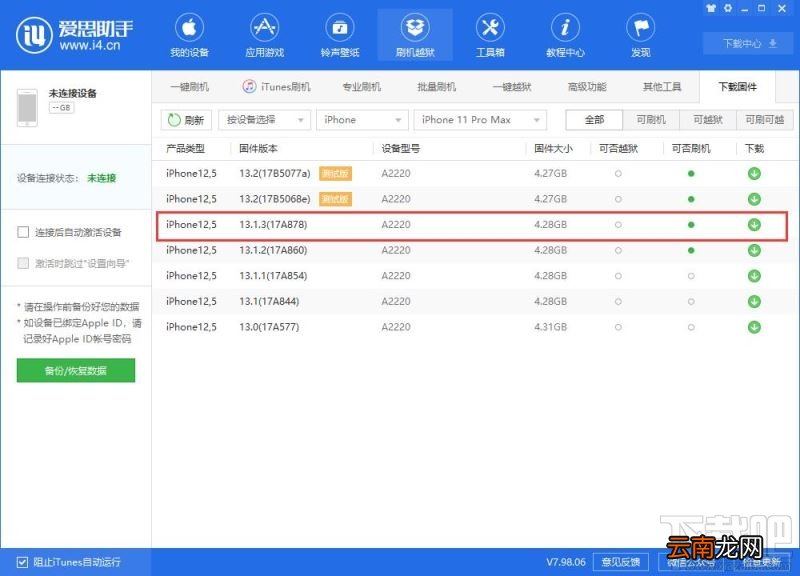Switch to the 批量刷机 tab
The width and height of the screenshot is (800, 576).
point(436,87)
